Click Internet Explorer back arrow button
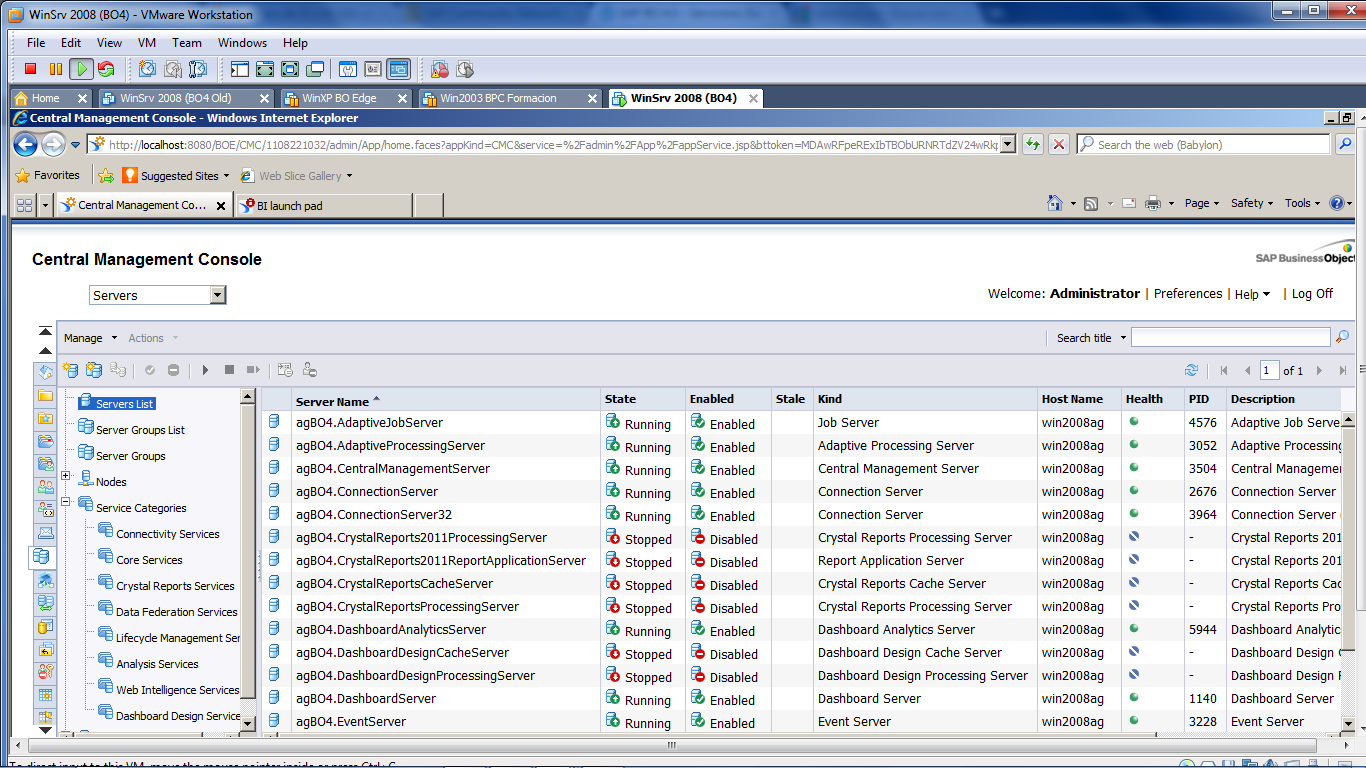 (26, 144)
